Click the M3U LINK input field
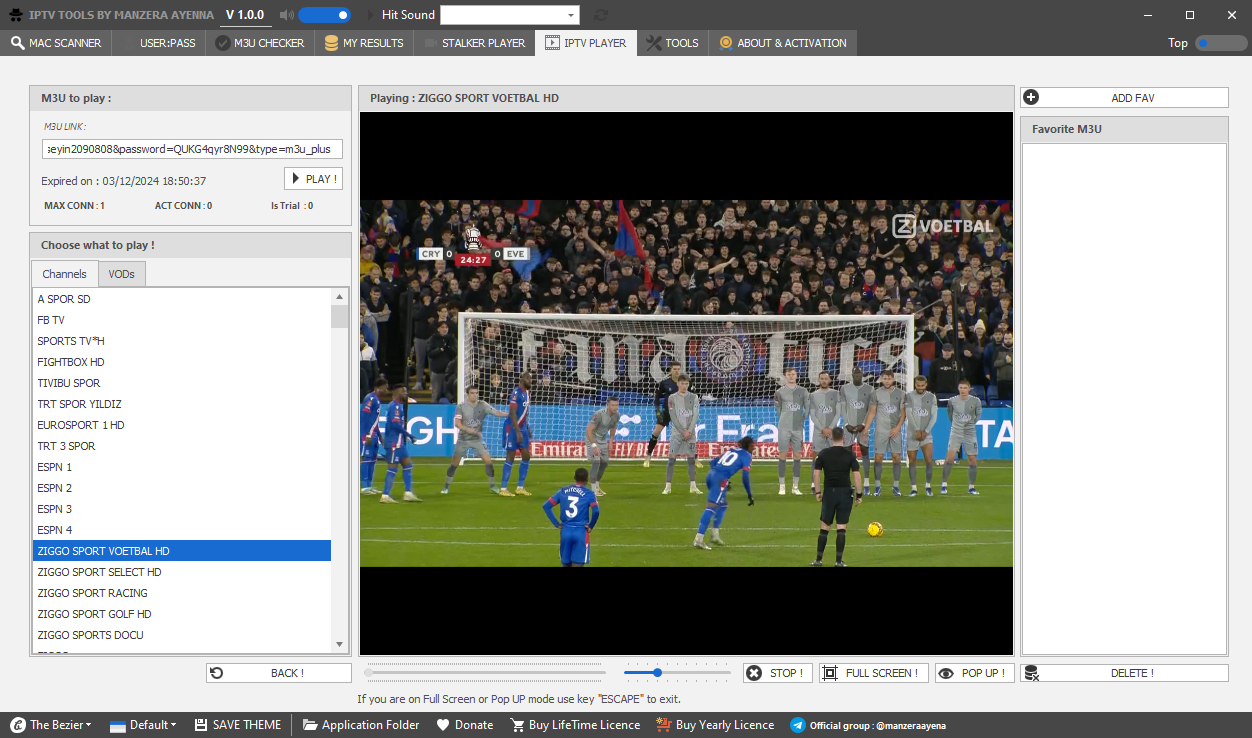 coord(193,149)
